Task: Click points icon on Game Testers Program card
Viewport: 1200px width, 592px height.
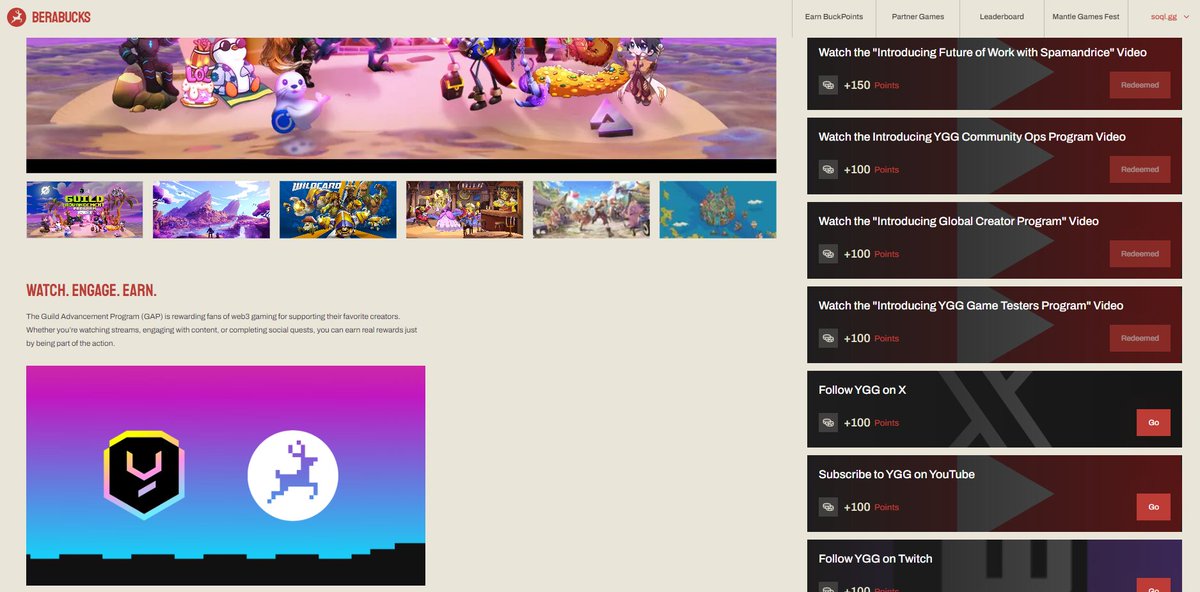Action: (828, 338)
